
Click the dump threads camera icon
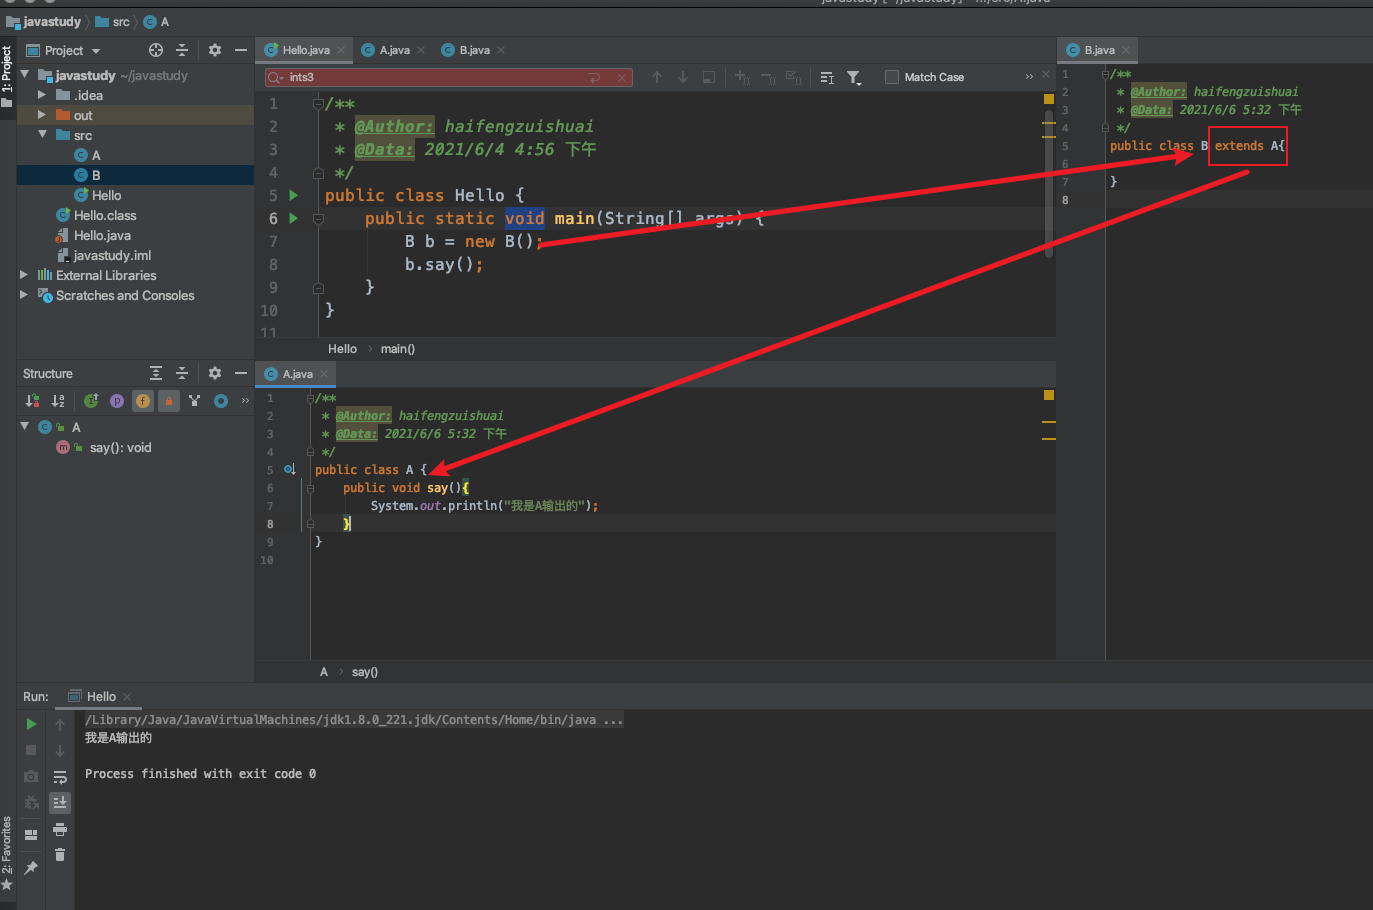pyautogui.click(x=31, y=776)
